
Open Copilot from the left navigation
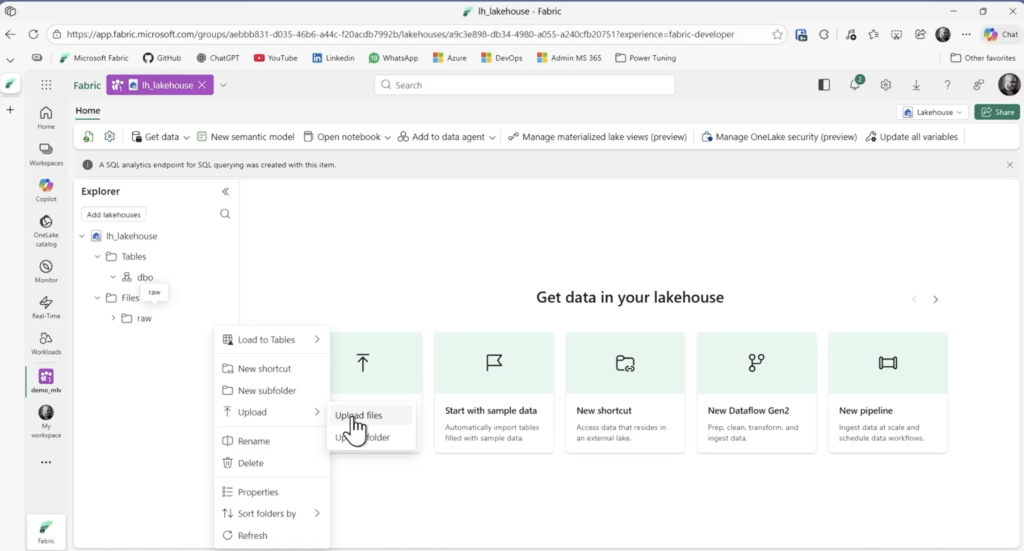point(46,189)
